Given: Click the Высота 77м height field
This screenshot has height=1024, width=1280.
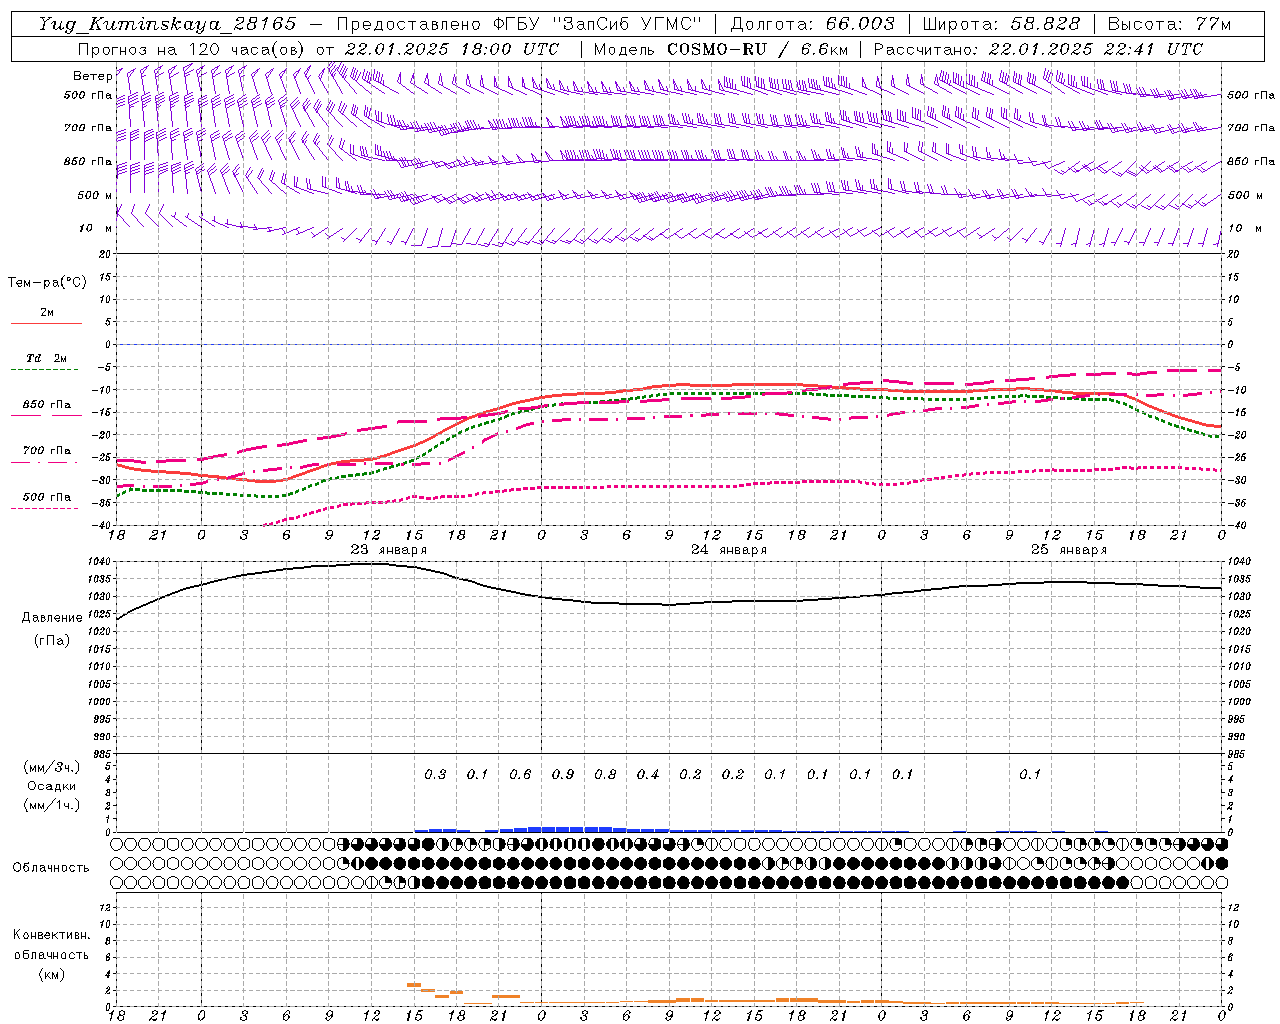Looking at the screenshot, I should click(x=1169, y=24).
